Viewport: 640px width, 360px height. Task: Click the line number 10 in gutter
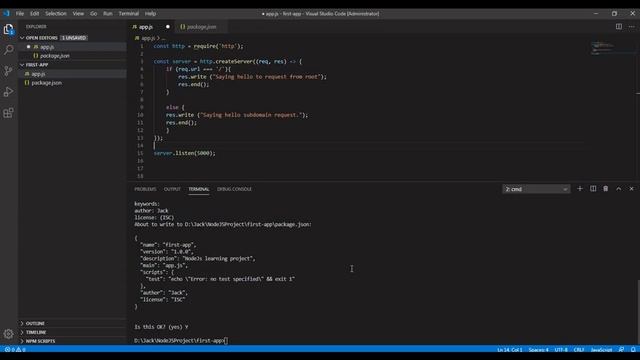coord(140,115)
